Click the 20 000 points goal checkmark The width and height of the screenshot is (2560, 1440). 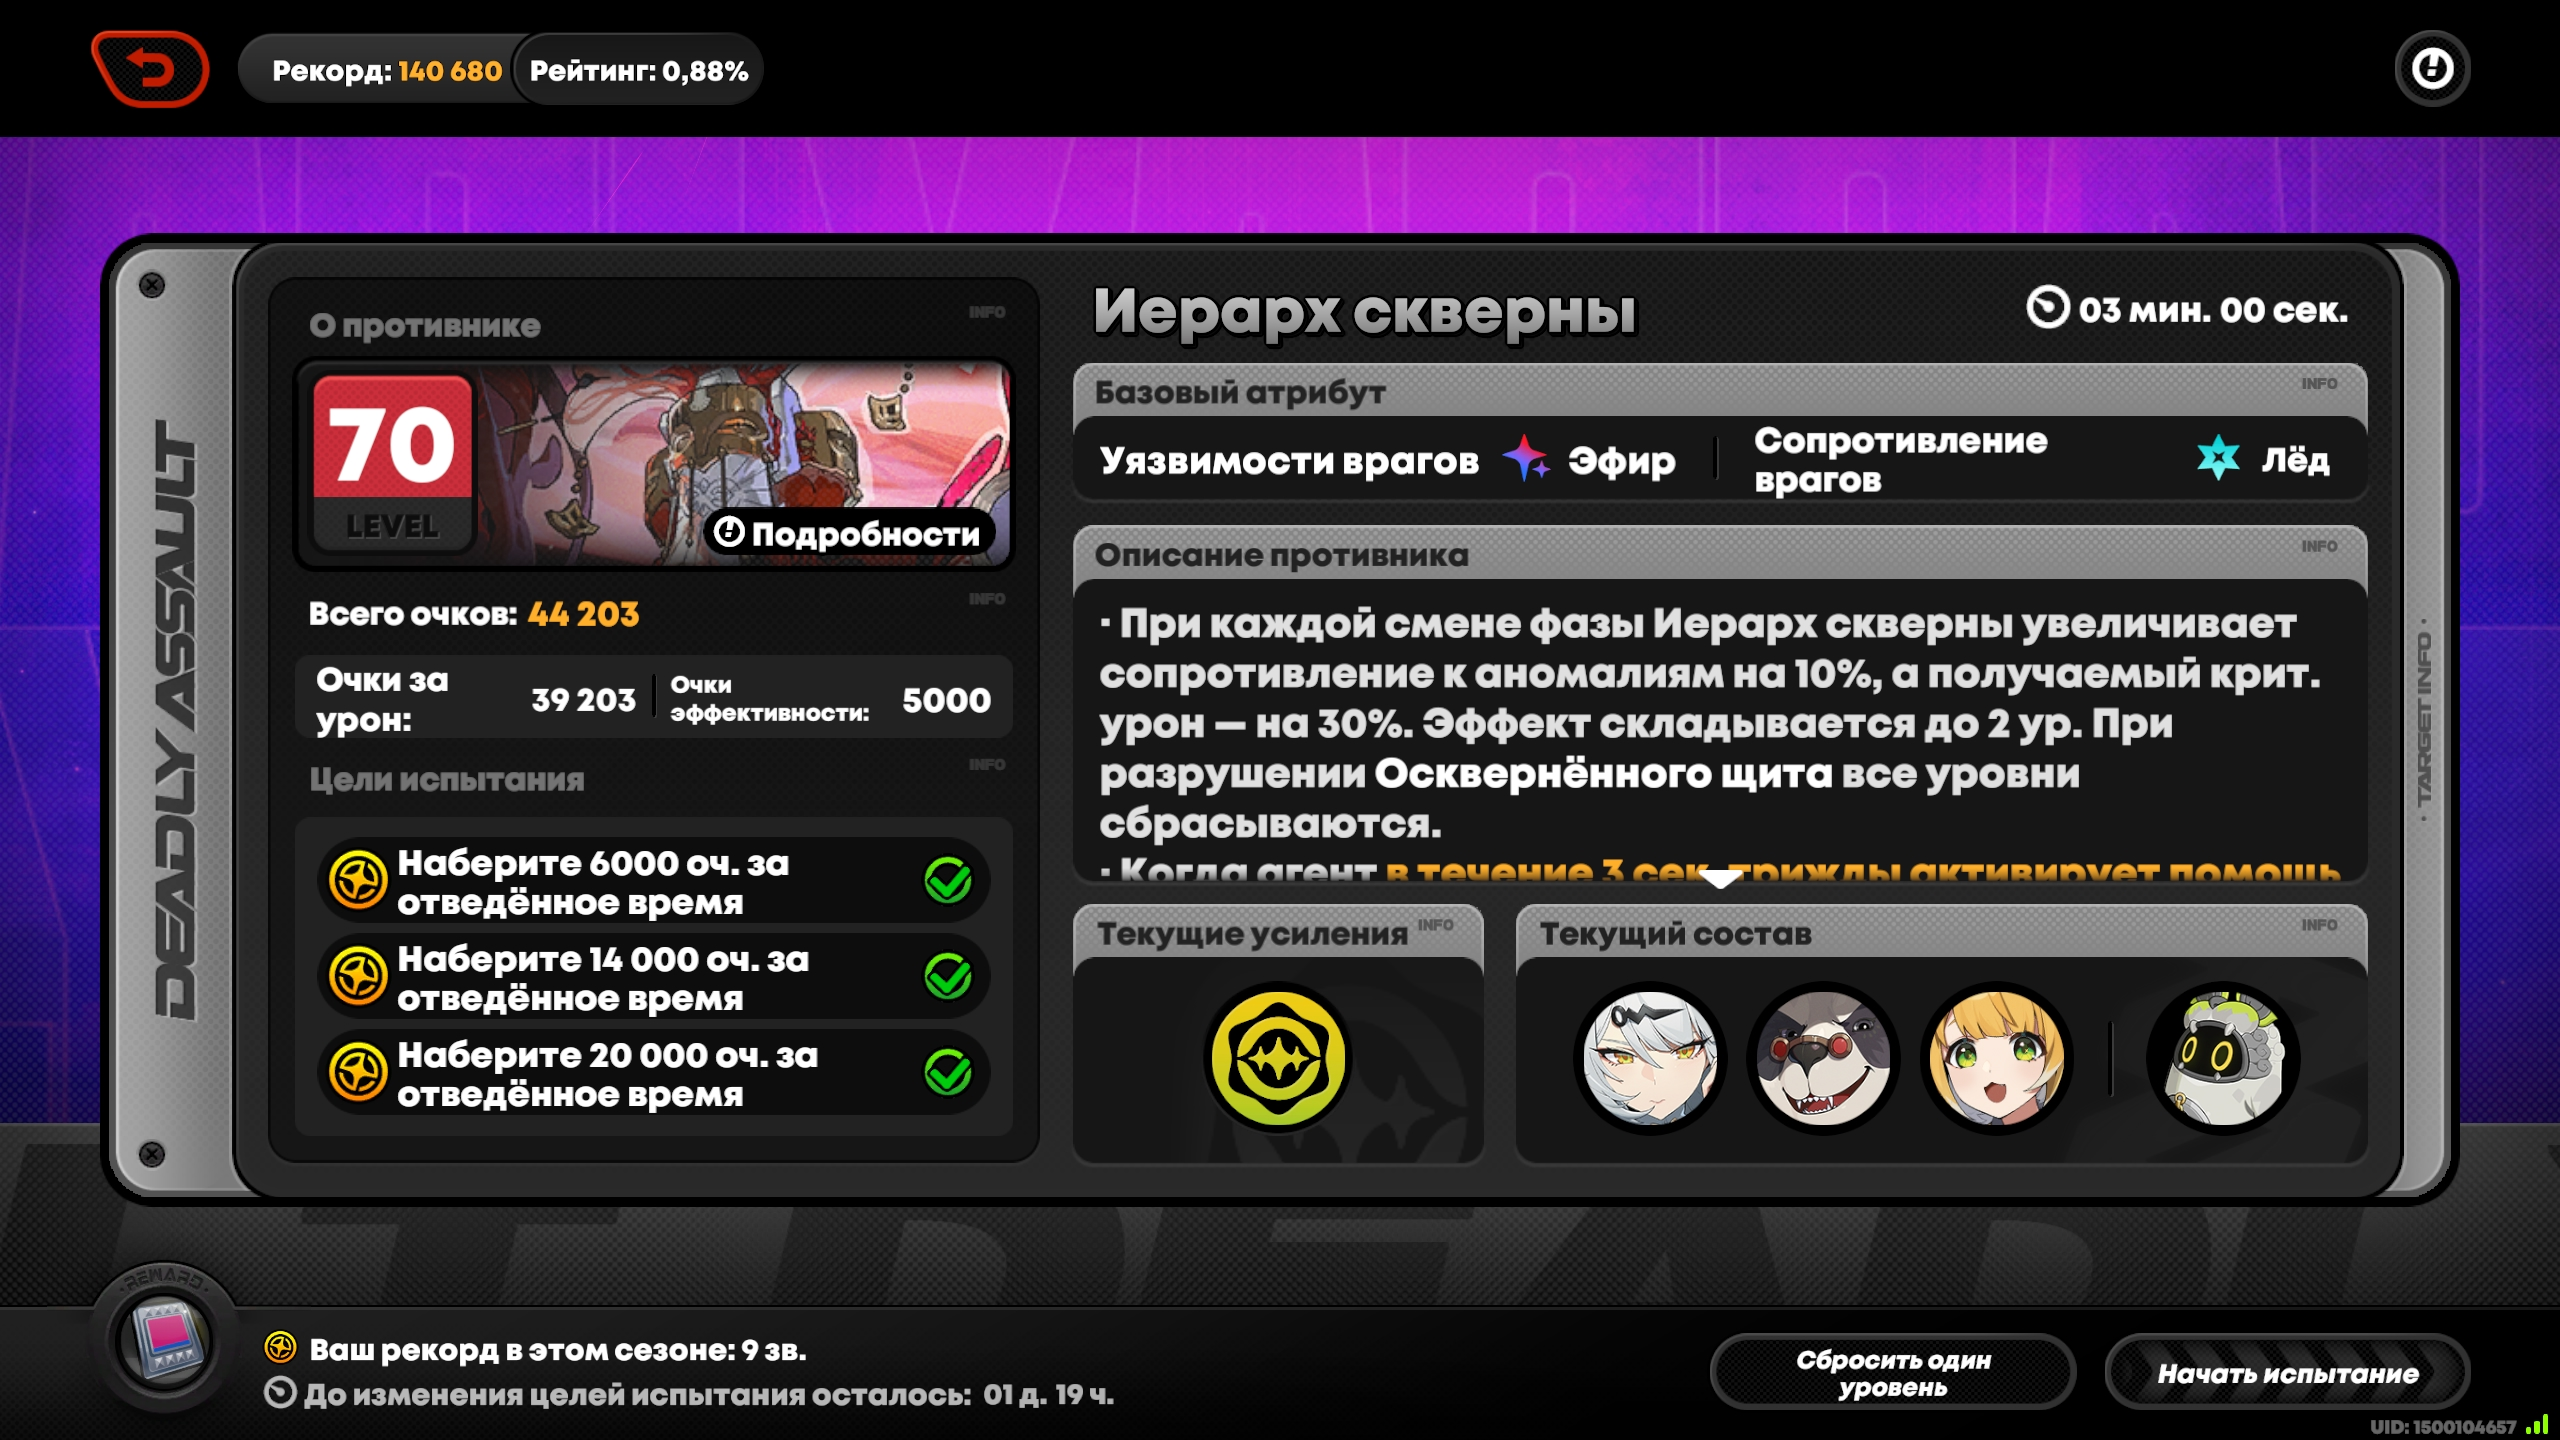947,1072
